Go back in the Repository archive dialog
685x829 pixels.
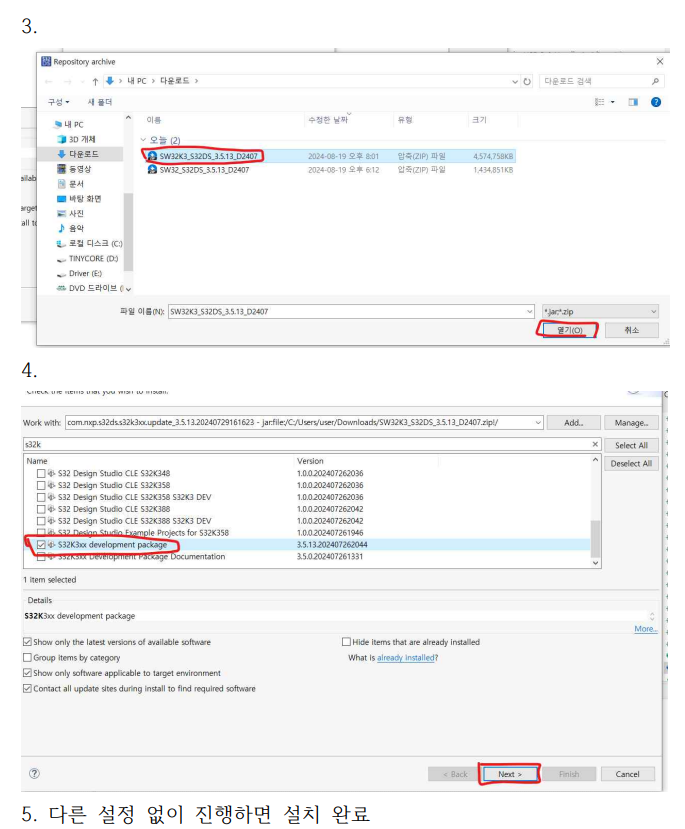(49, 81)
